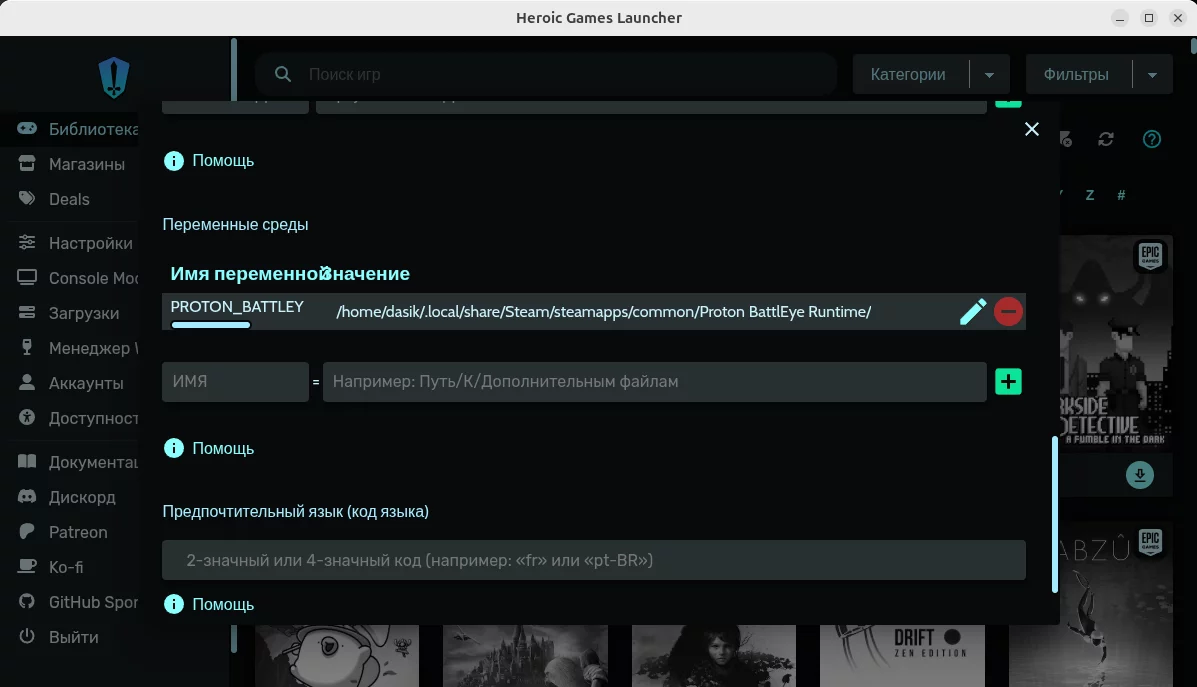Close the settings dialog with X
1197x687 pixels.
(1032, 129)
